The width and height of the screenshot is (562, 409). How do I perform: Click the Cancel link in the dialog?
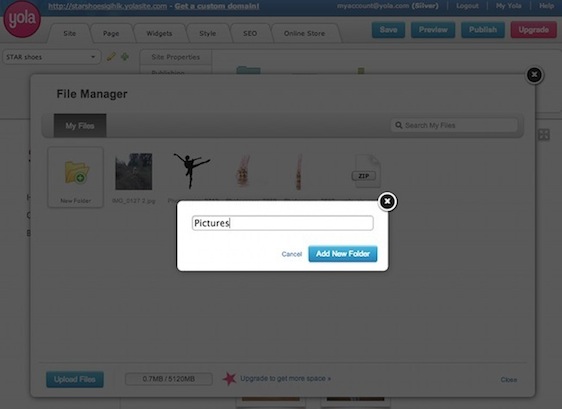pyautogui.click(x=291, y=254)
